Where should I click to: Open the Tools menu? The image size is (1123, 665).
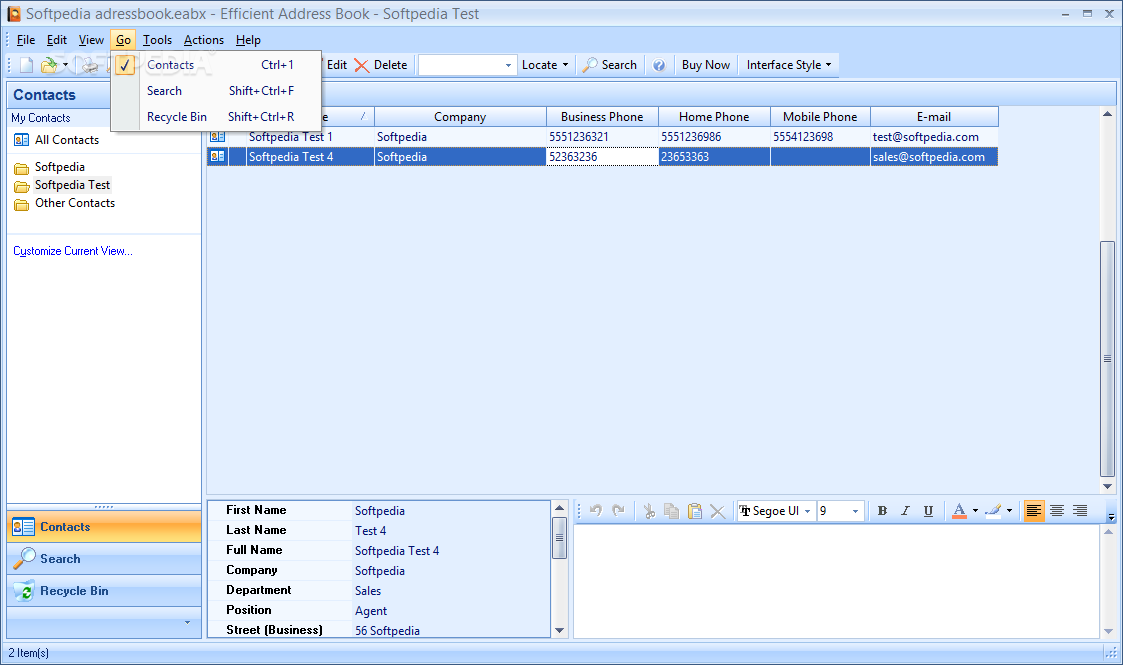[x=157, y=40]
